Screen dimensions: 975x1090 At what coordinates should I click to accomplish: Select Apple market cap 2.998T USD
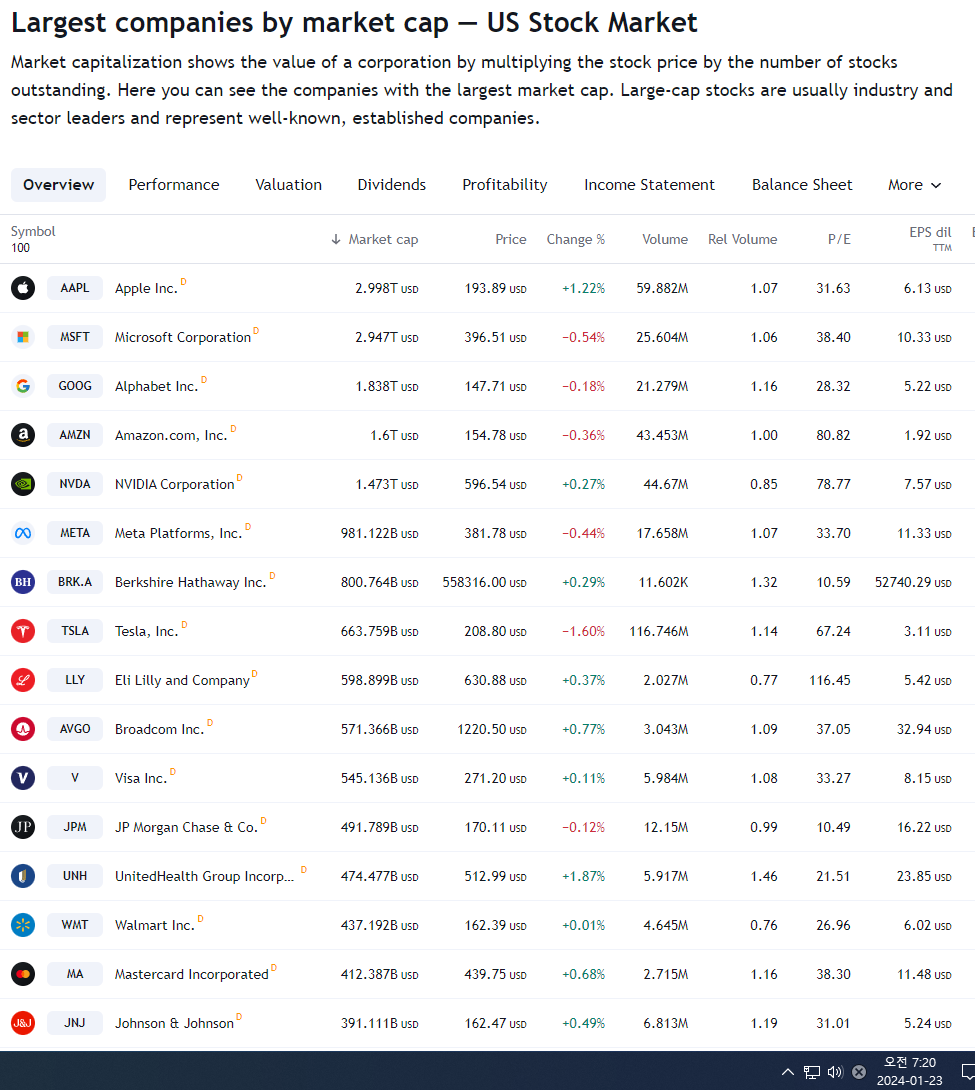coord(386,288)
